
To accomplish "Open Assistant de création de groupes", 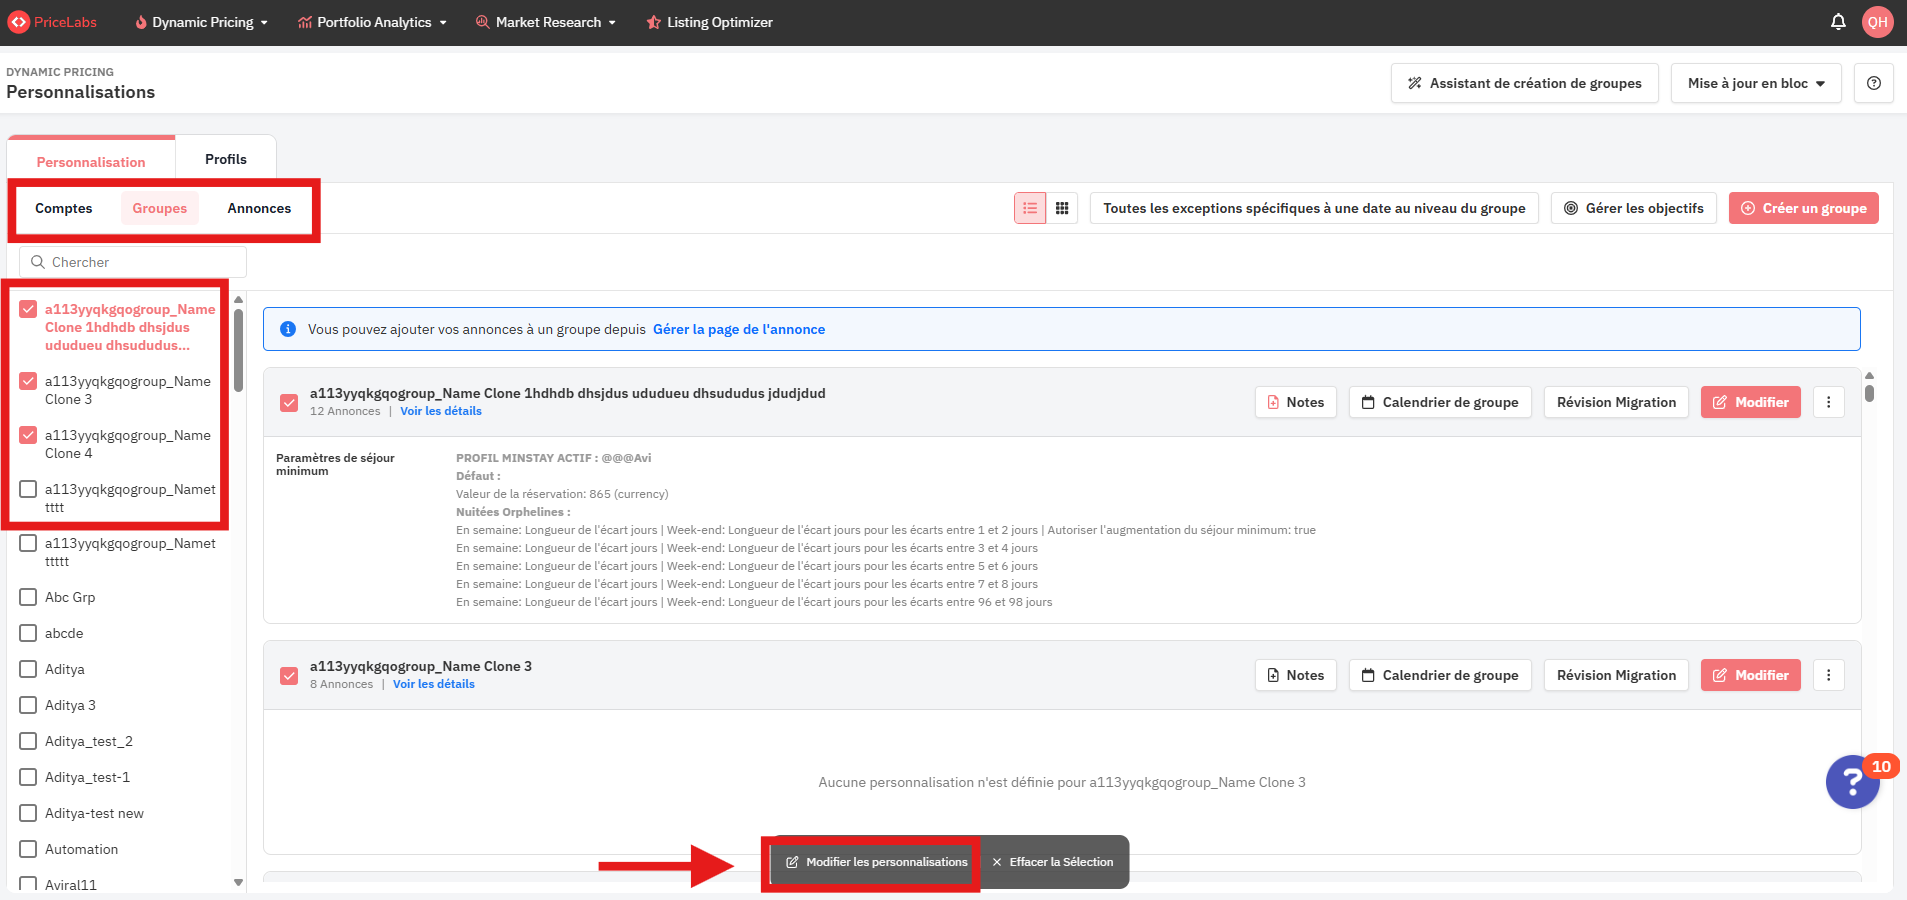I will [1524, 83].
